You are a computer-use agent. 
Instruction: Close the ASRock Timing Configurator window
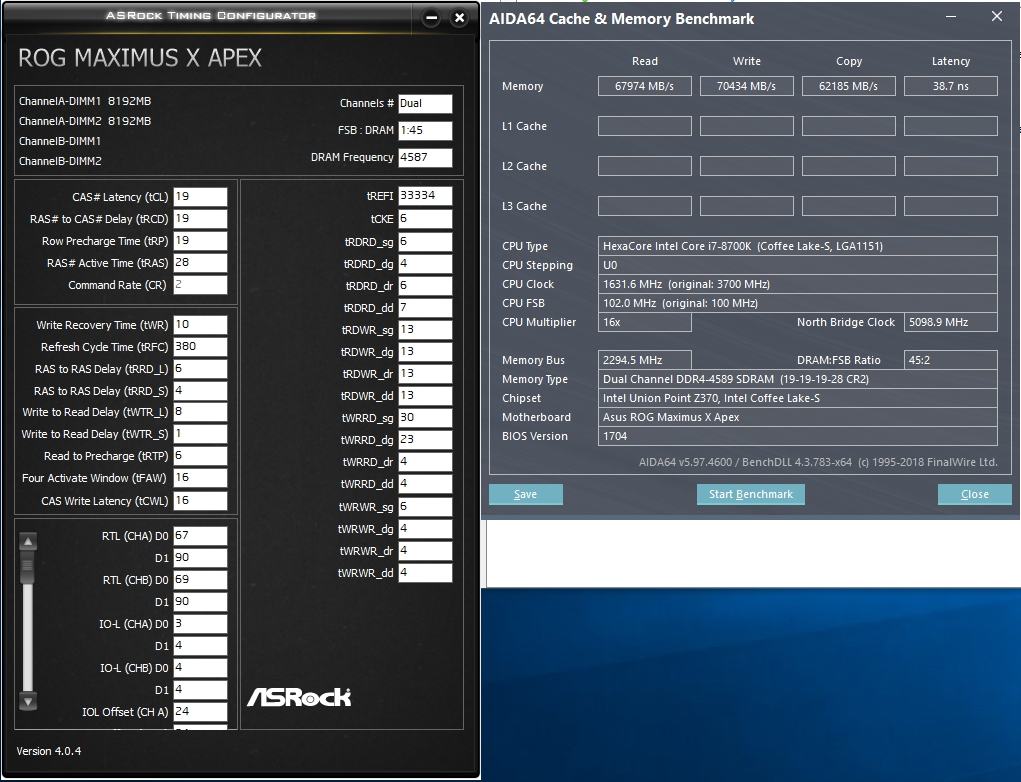459,18
